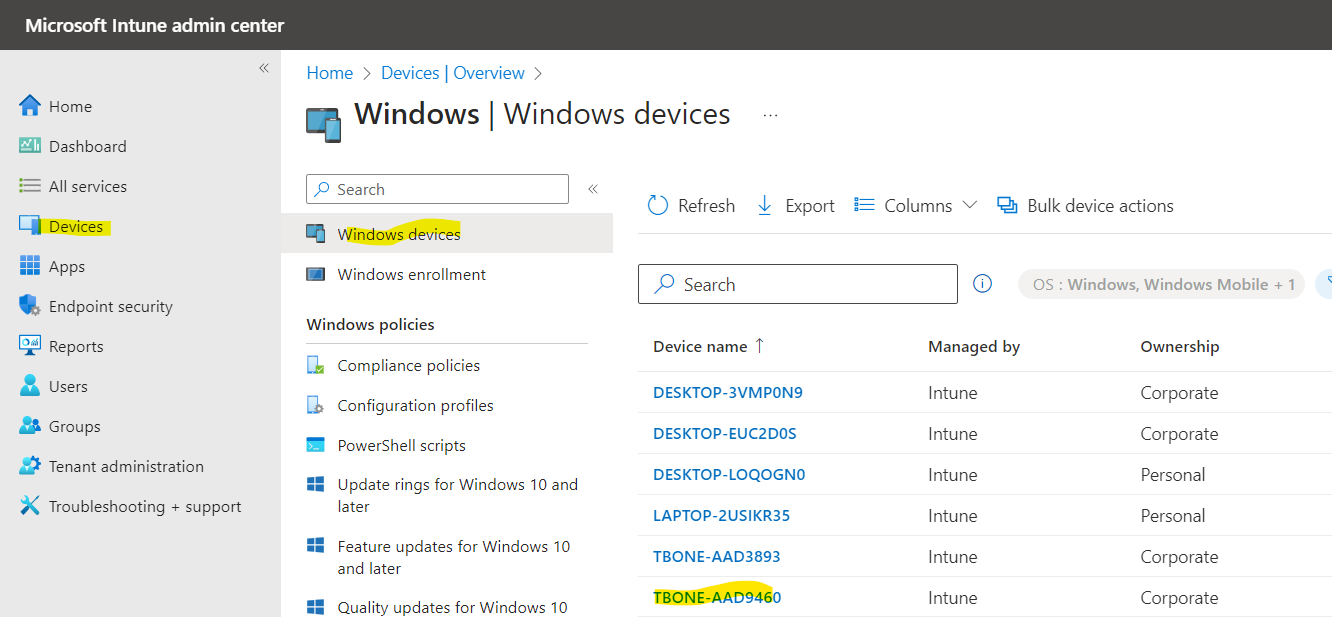Collapse the left navigation with the double chevron
This screenshot has height=617, width=1332.
264,68
